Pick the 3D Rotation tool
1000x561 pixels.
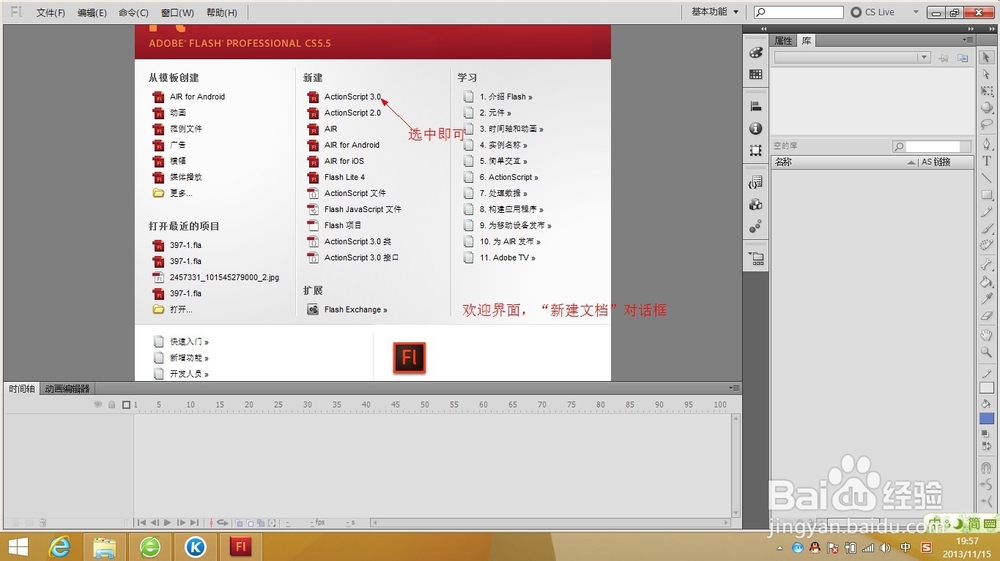point(986,107)
